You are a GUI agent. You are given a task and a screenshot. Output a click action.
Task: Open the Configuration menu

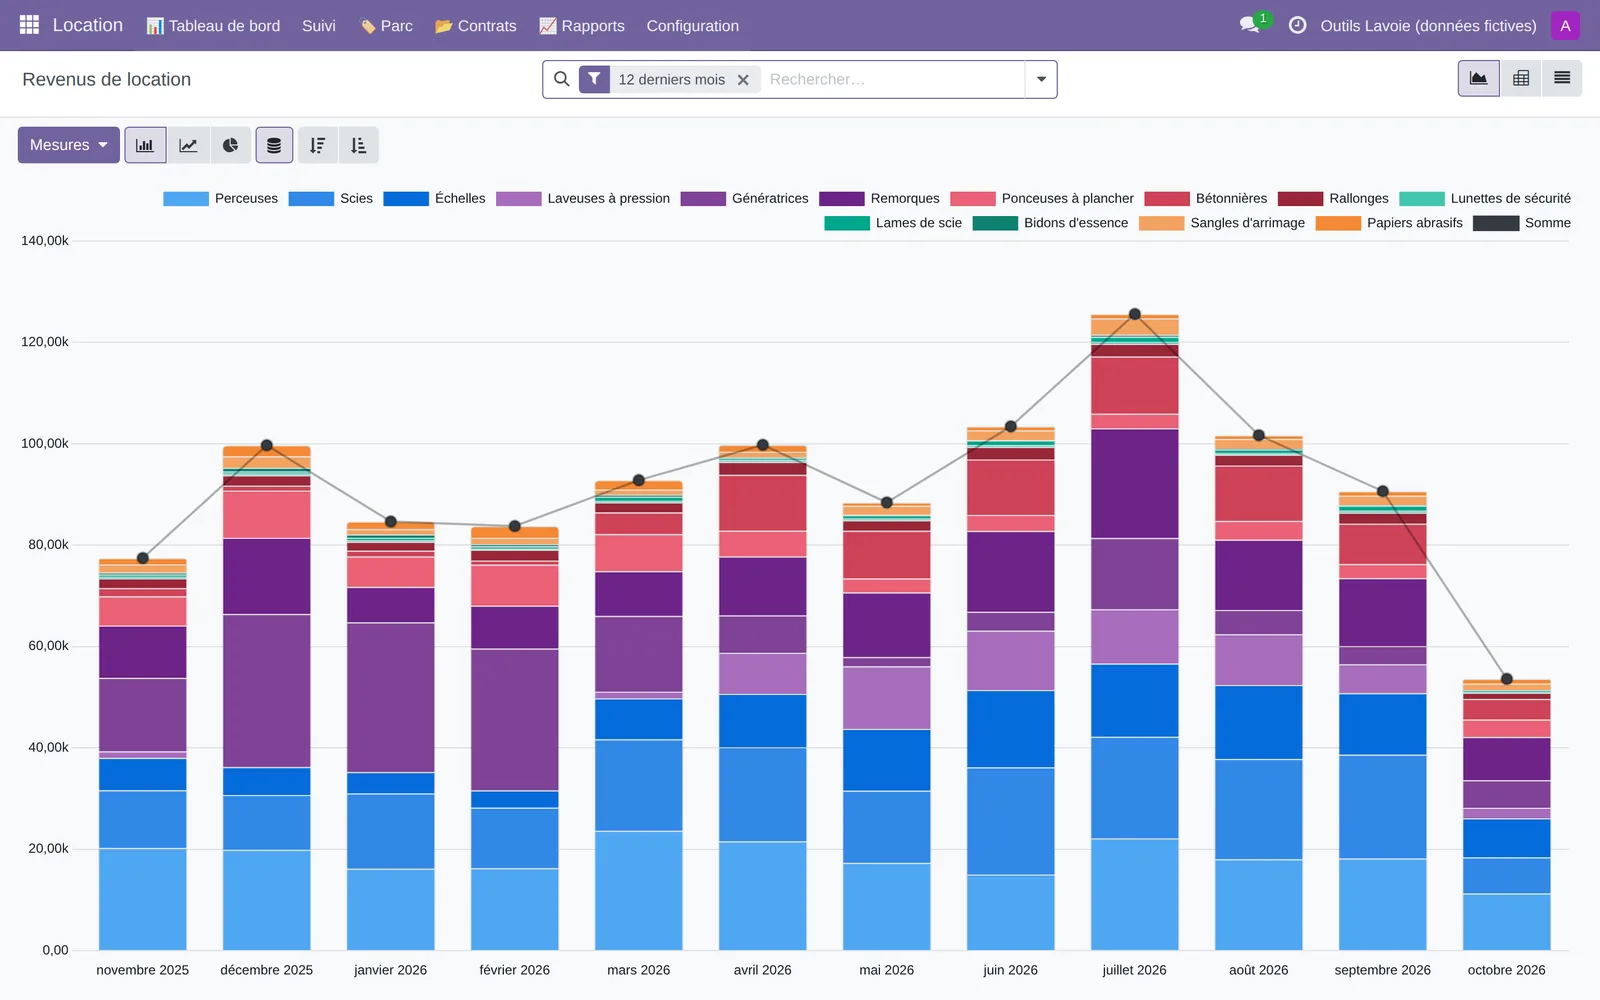pyautogui.click(x=693, y=26)
